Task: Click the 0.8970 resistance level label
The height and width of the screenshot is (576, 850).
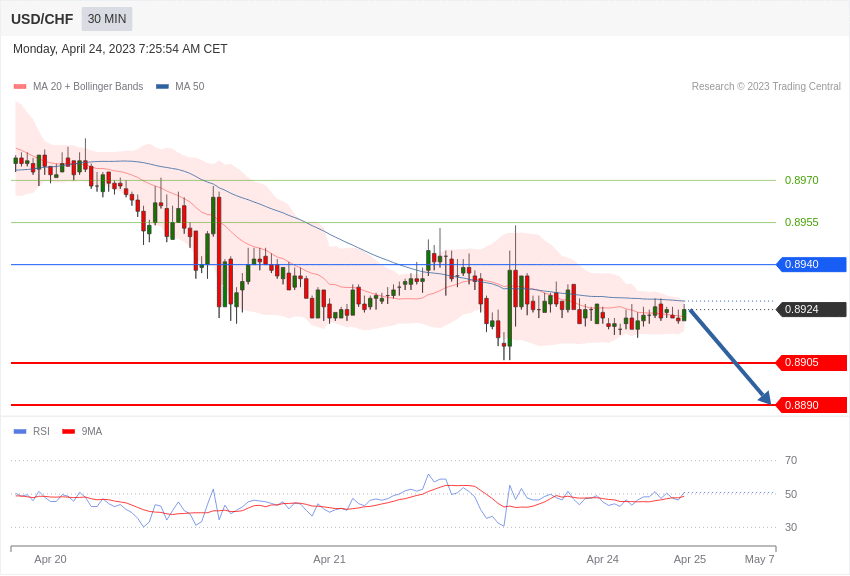Action: tap(802, 180)
